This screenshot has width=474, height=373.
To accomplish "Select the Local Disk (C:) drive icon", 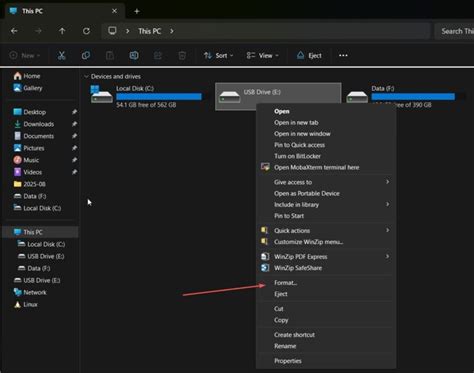I will [x=102, y=95].
